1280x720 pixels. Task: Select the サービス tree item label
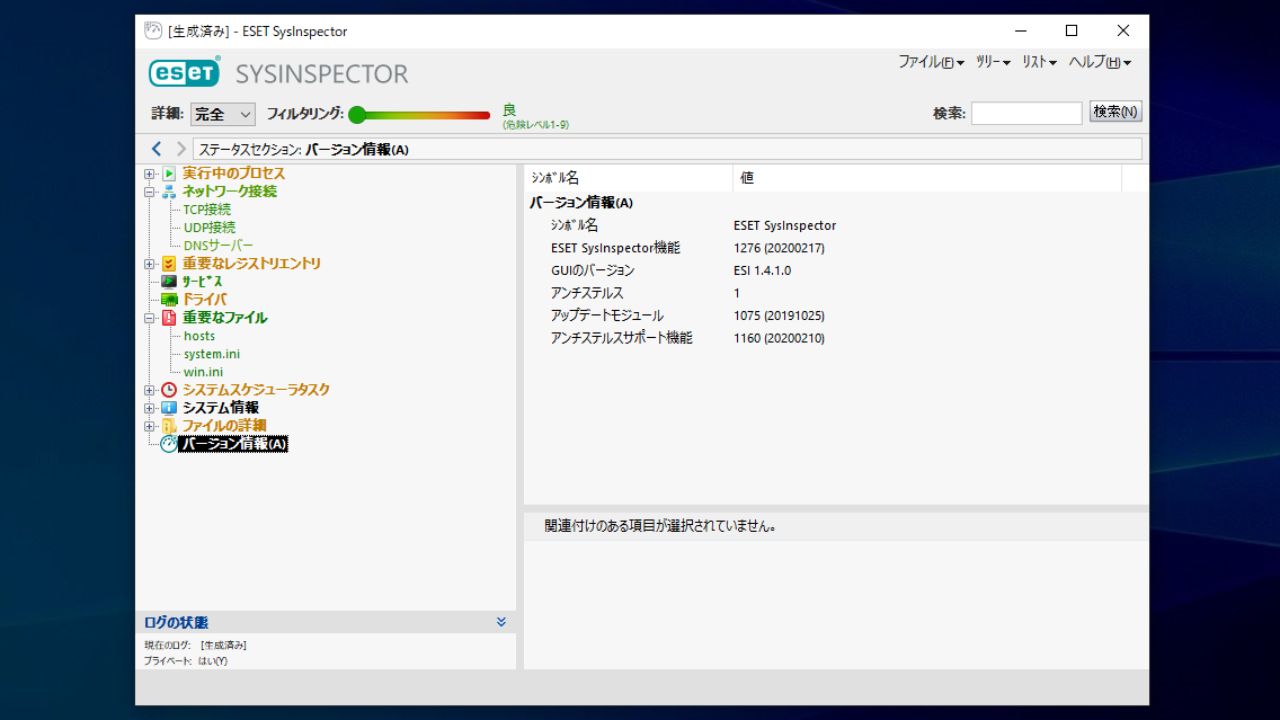[202, 282]
